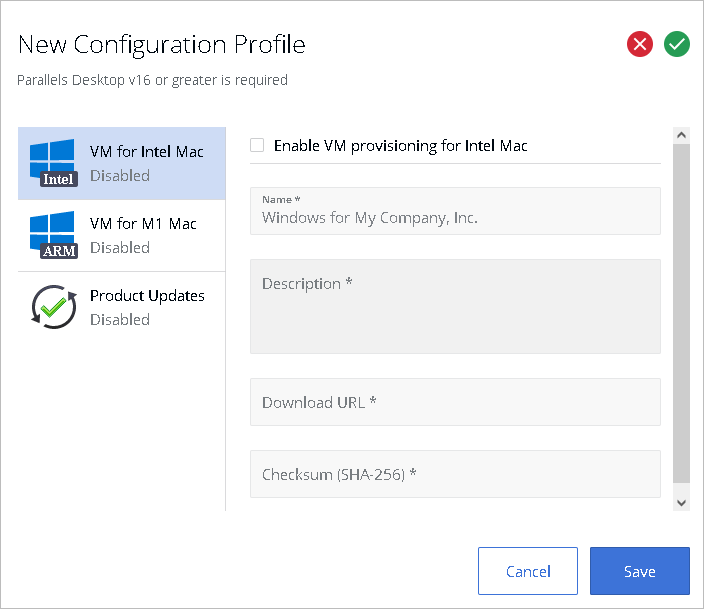Click the Checksum (SHA-256) field
704x609 pixels.
[x=455, y=474]
